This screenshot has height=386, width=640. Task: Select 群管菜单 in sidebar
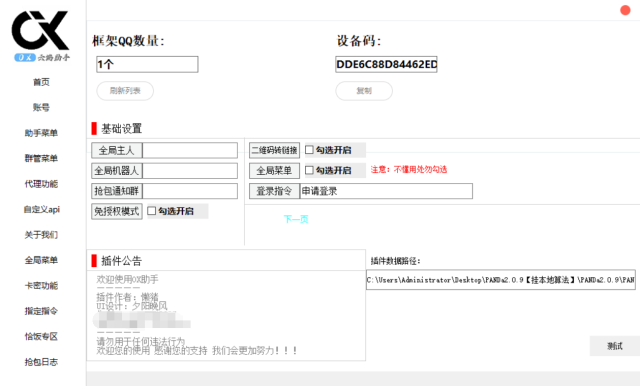(x=41, y=158)
